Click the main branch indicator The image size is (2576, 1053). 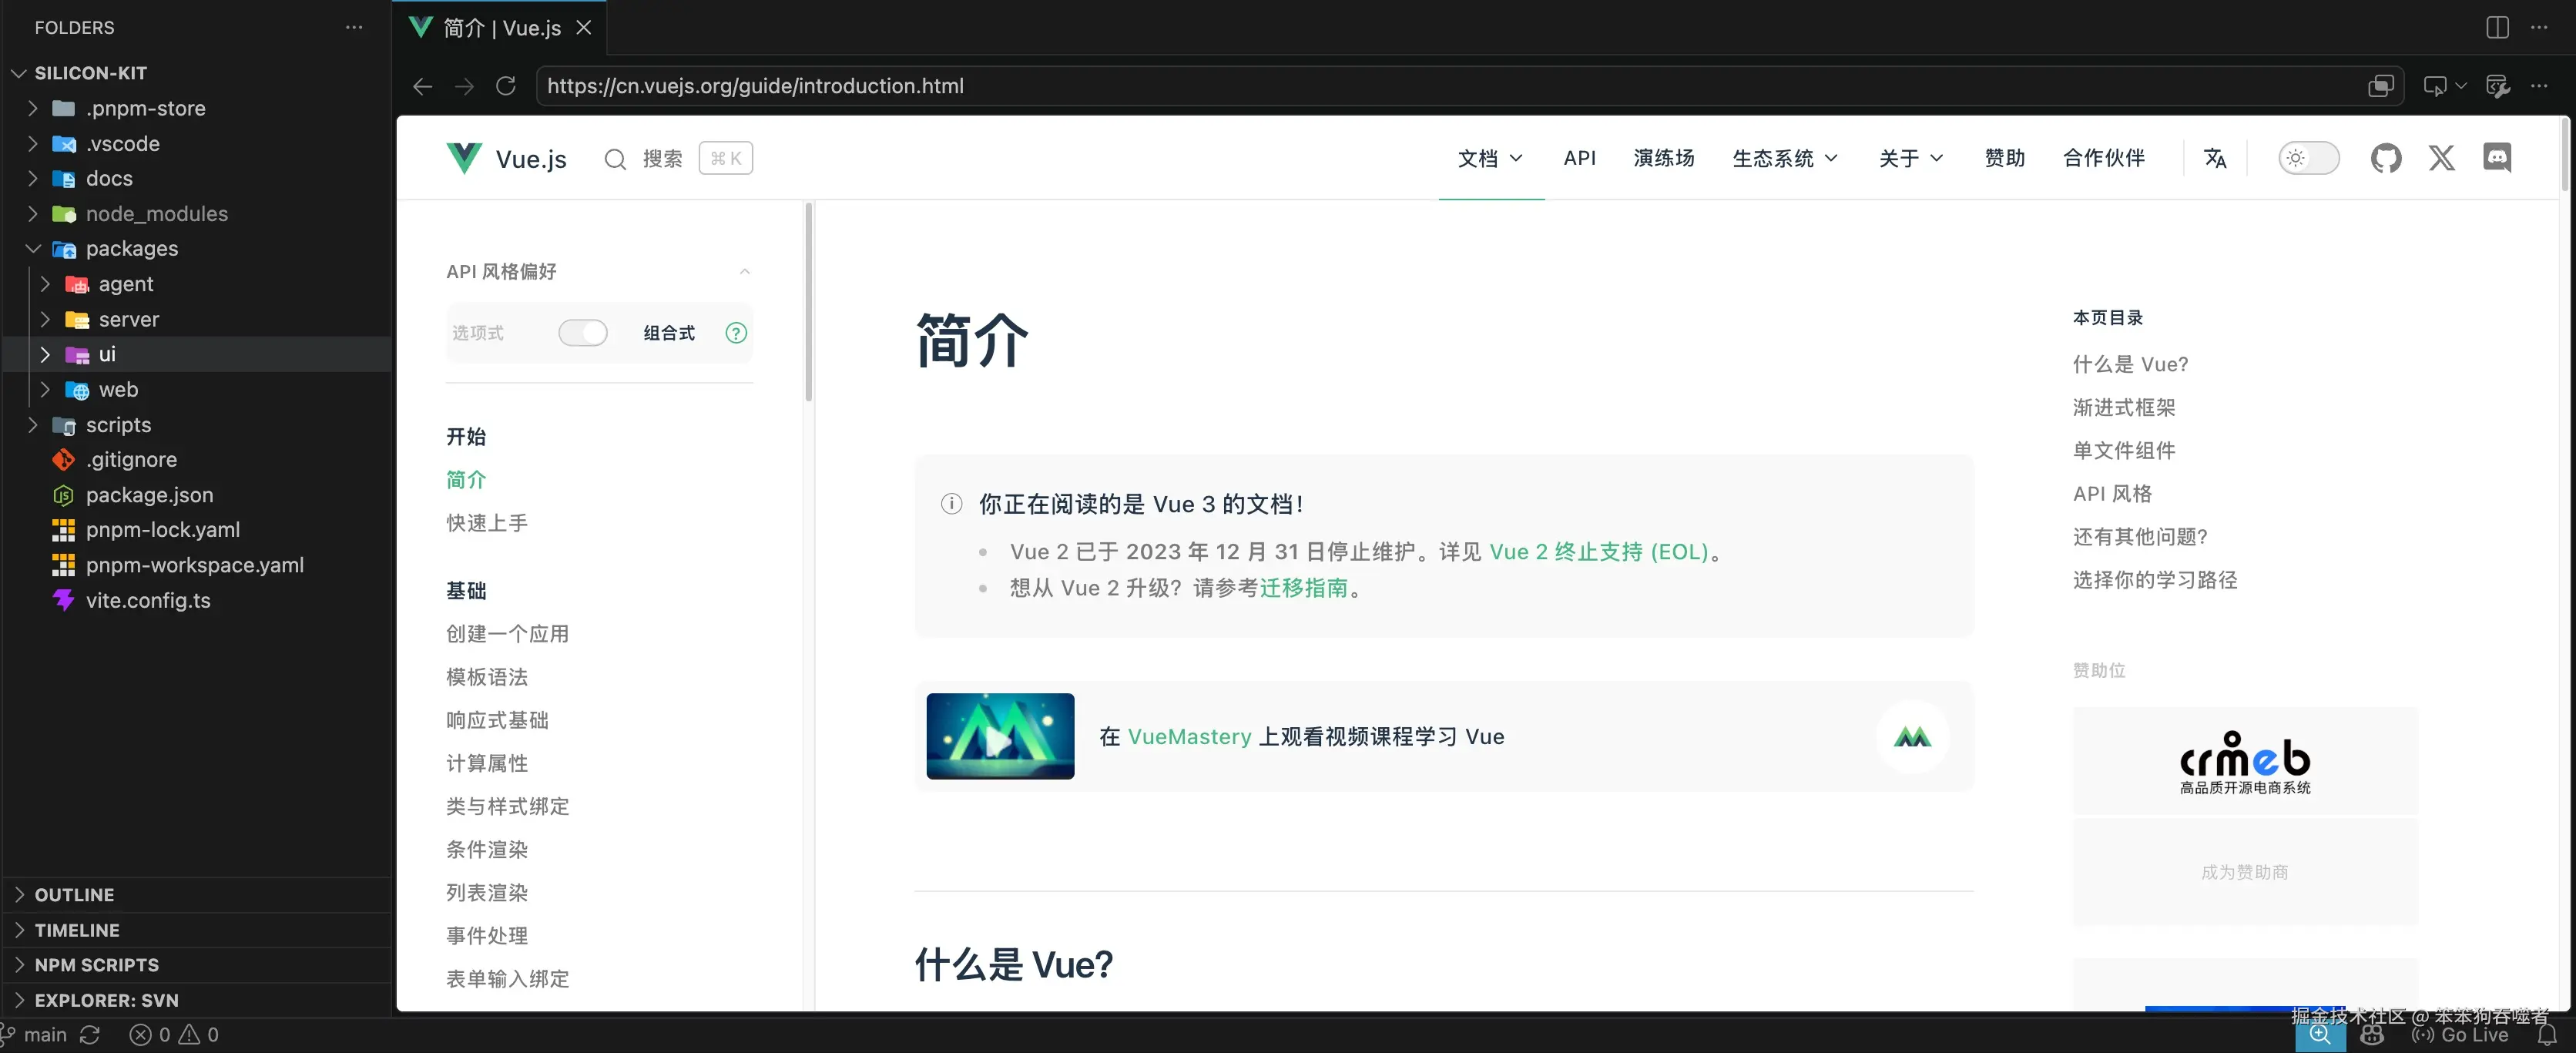point(34,1035)
